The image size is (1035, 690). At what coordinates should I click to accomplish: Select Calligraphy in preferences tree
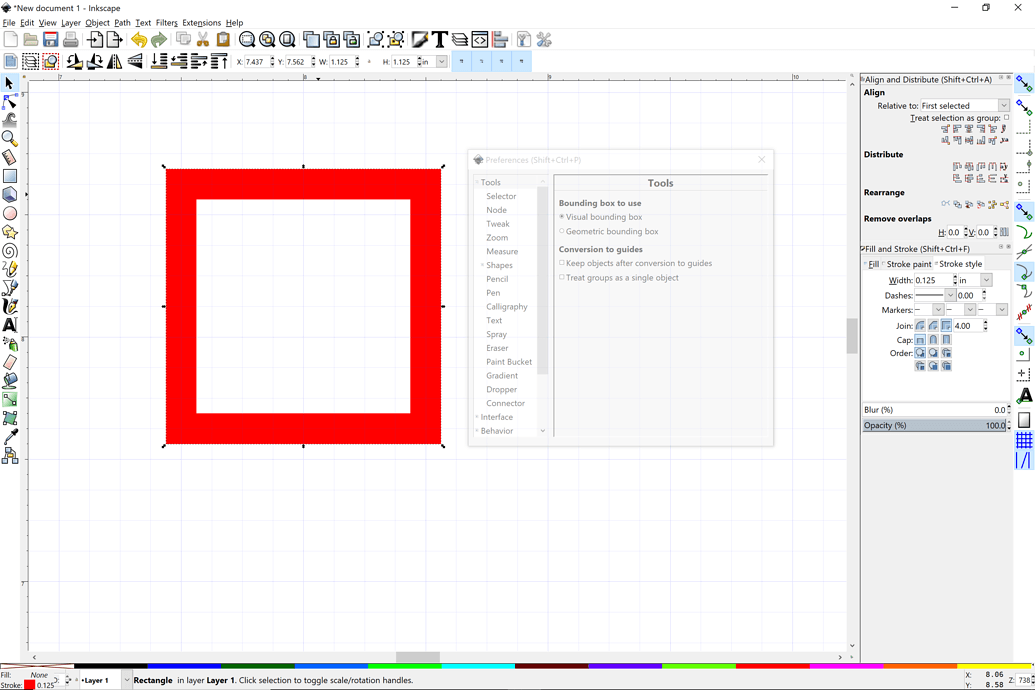point(507,307)
